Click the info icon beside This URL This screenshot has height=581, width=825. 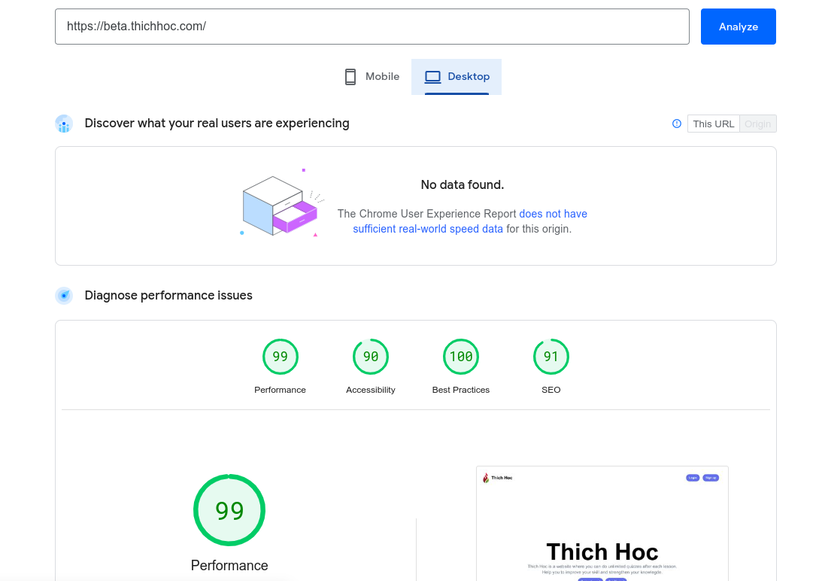click(677, 124)
